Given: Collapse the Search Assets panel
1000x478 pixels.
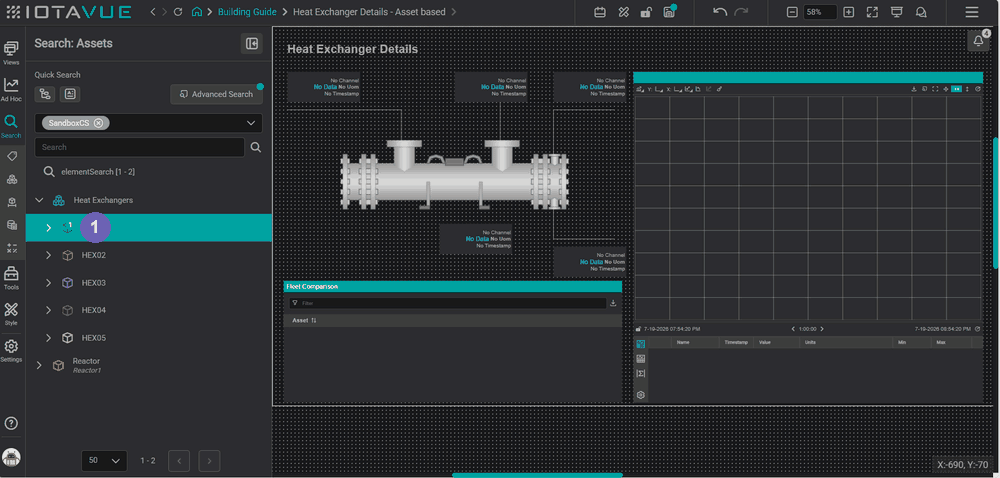Looking at the screenshot, I should pyautogui.click(x=251, y=43).
